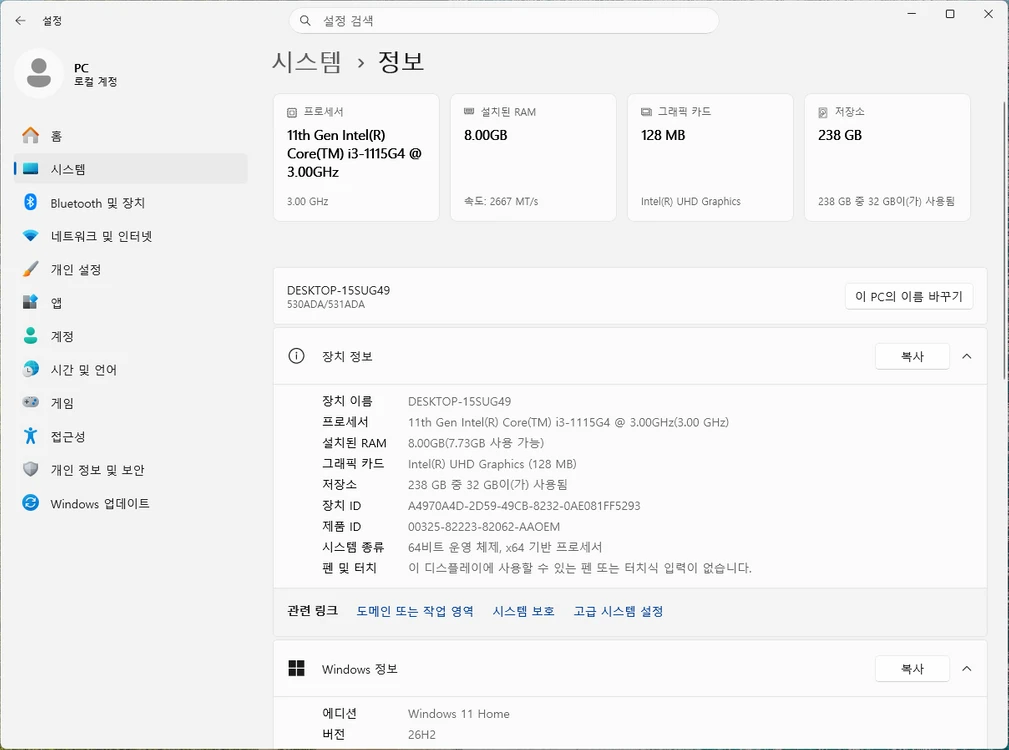Click version value 26H2
1009x750 pixels.
pyautogui.click(x=421, y=734)
